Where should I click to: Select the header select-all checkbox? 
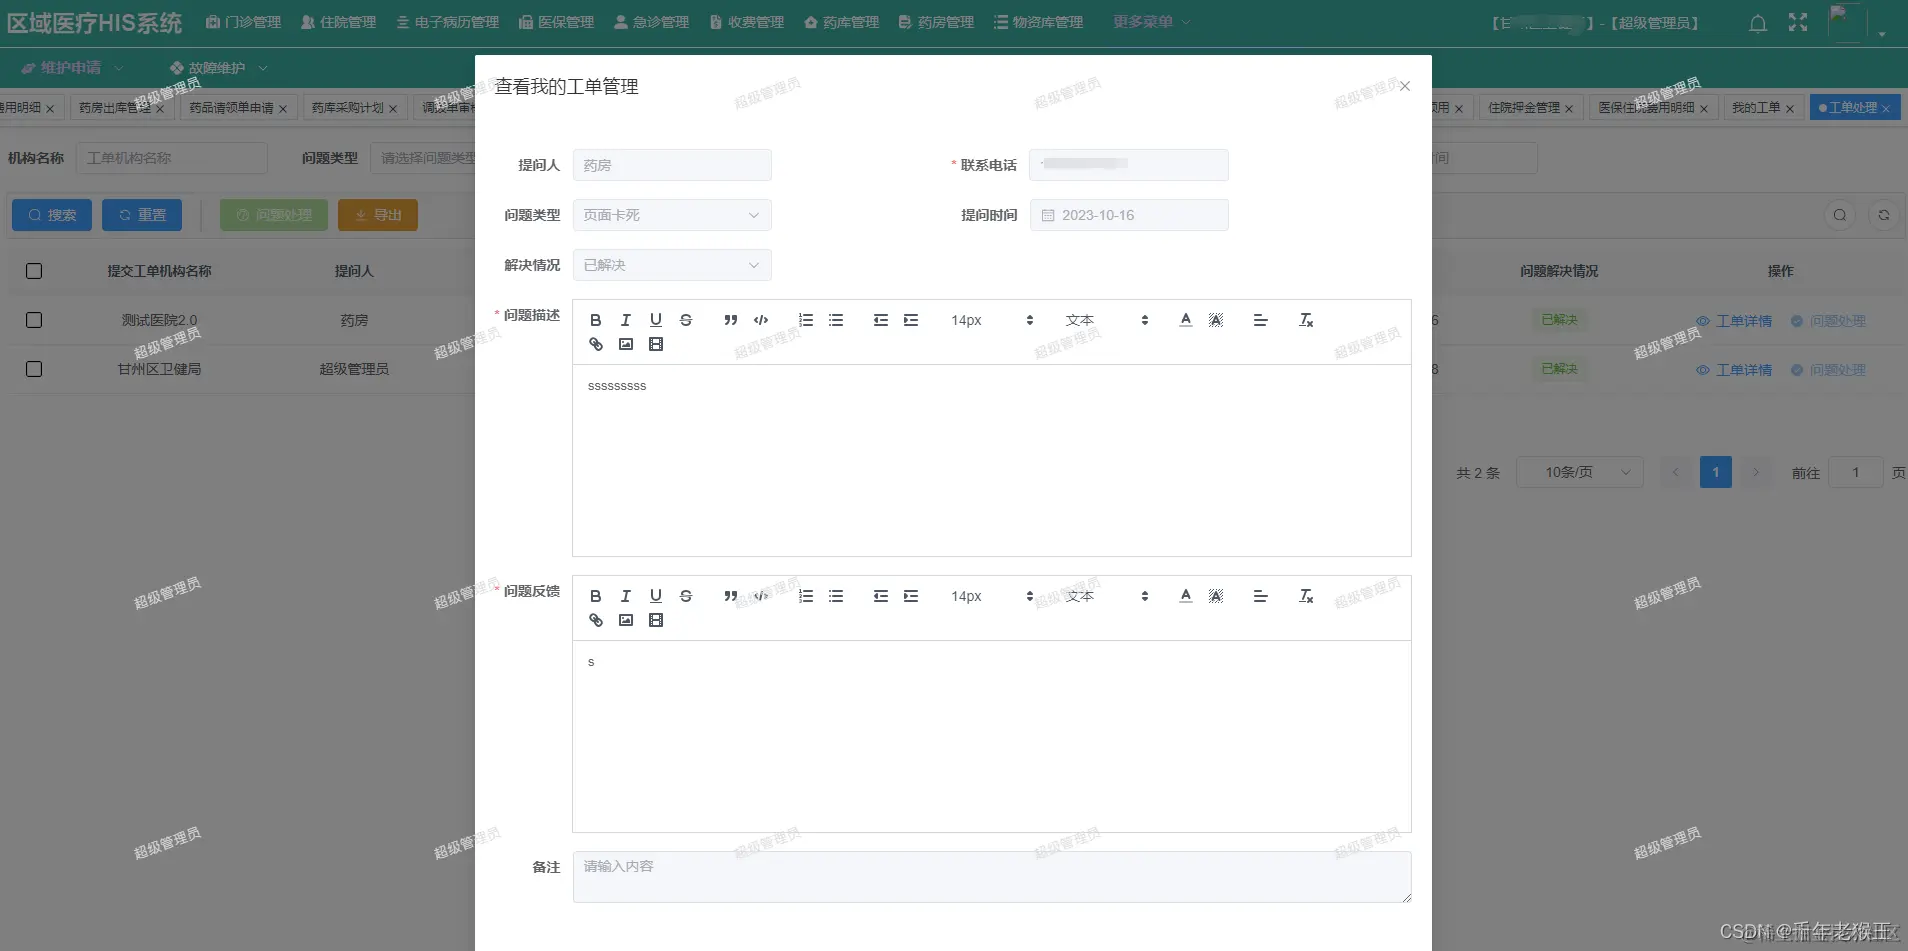(x=33, y=271)
